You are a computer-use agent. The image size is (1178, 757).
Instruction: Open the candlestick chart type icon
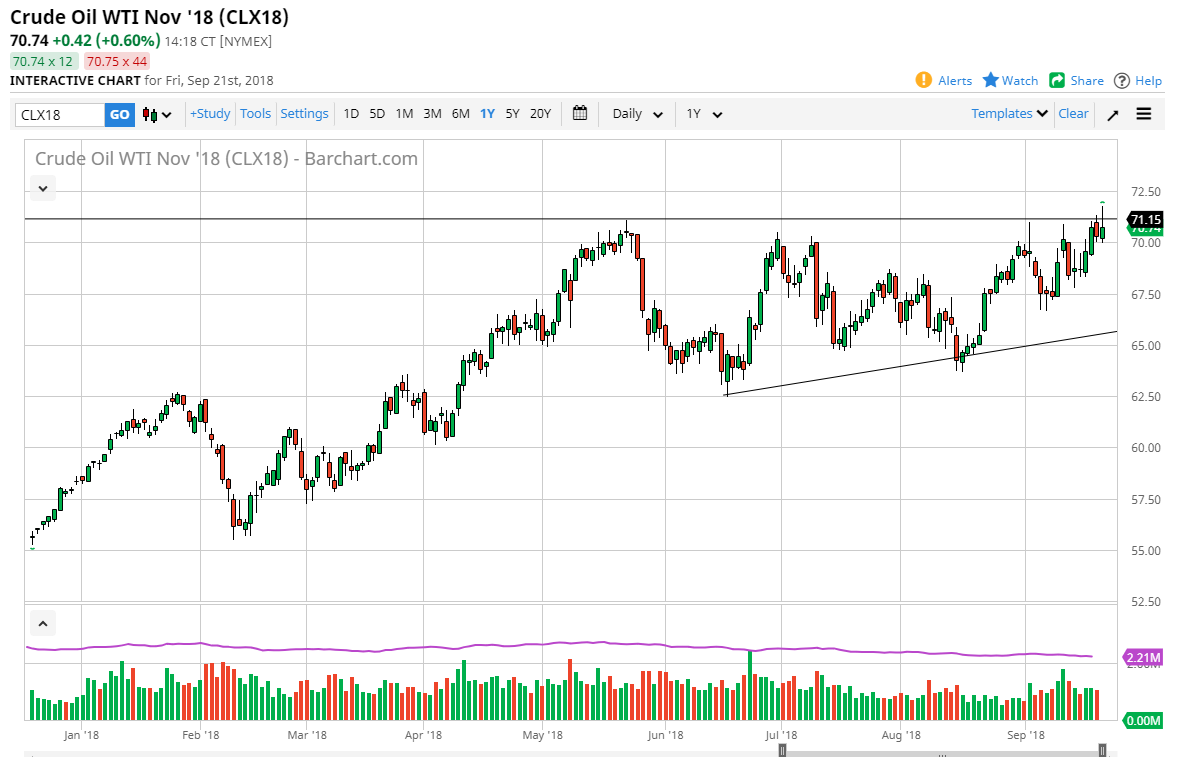tap(148, 114)
